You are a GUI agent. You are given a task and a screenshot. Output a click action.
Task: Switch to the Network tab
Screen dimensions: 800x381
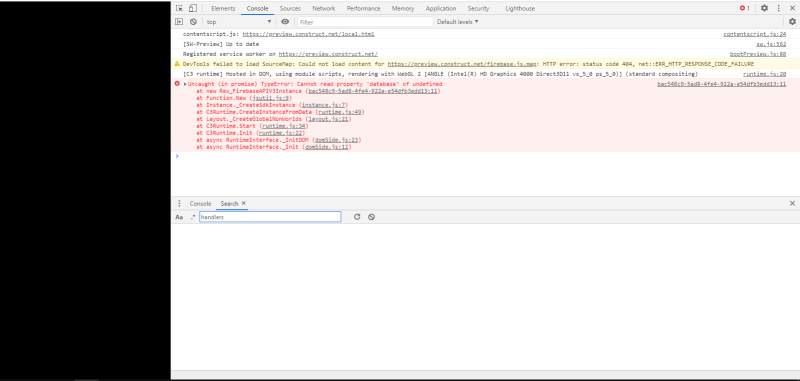(323, 9)
